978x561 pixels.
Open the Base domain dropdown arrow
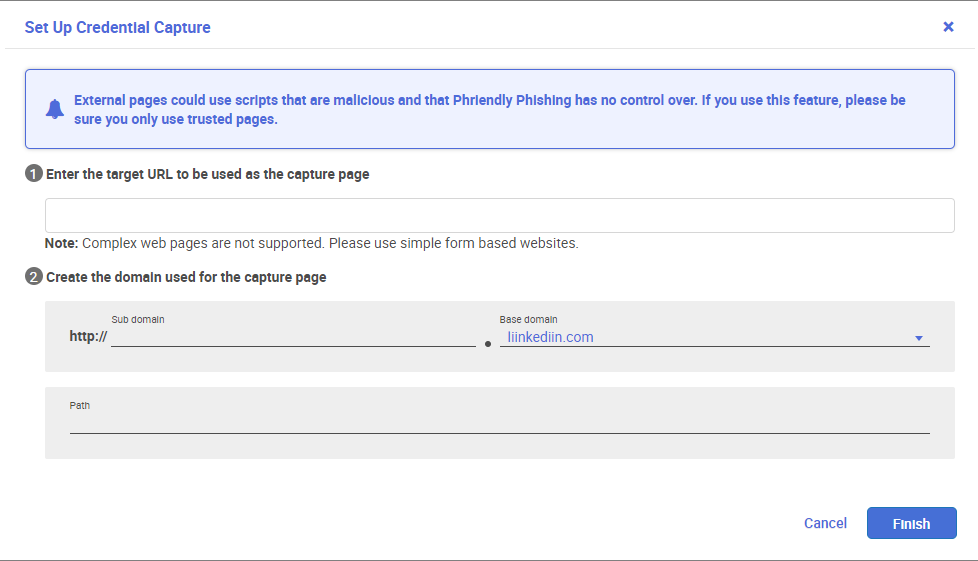[x=919, y=338]
